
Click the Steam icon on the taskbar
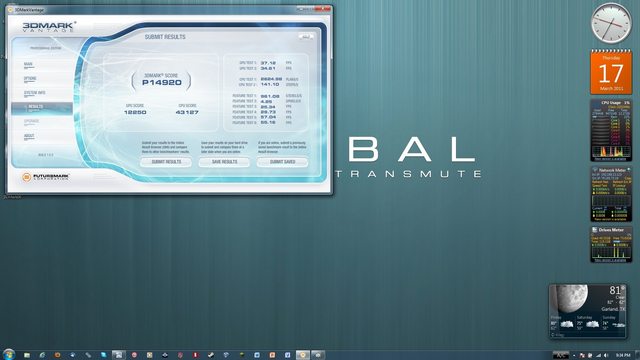click(210, 355)
